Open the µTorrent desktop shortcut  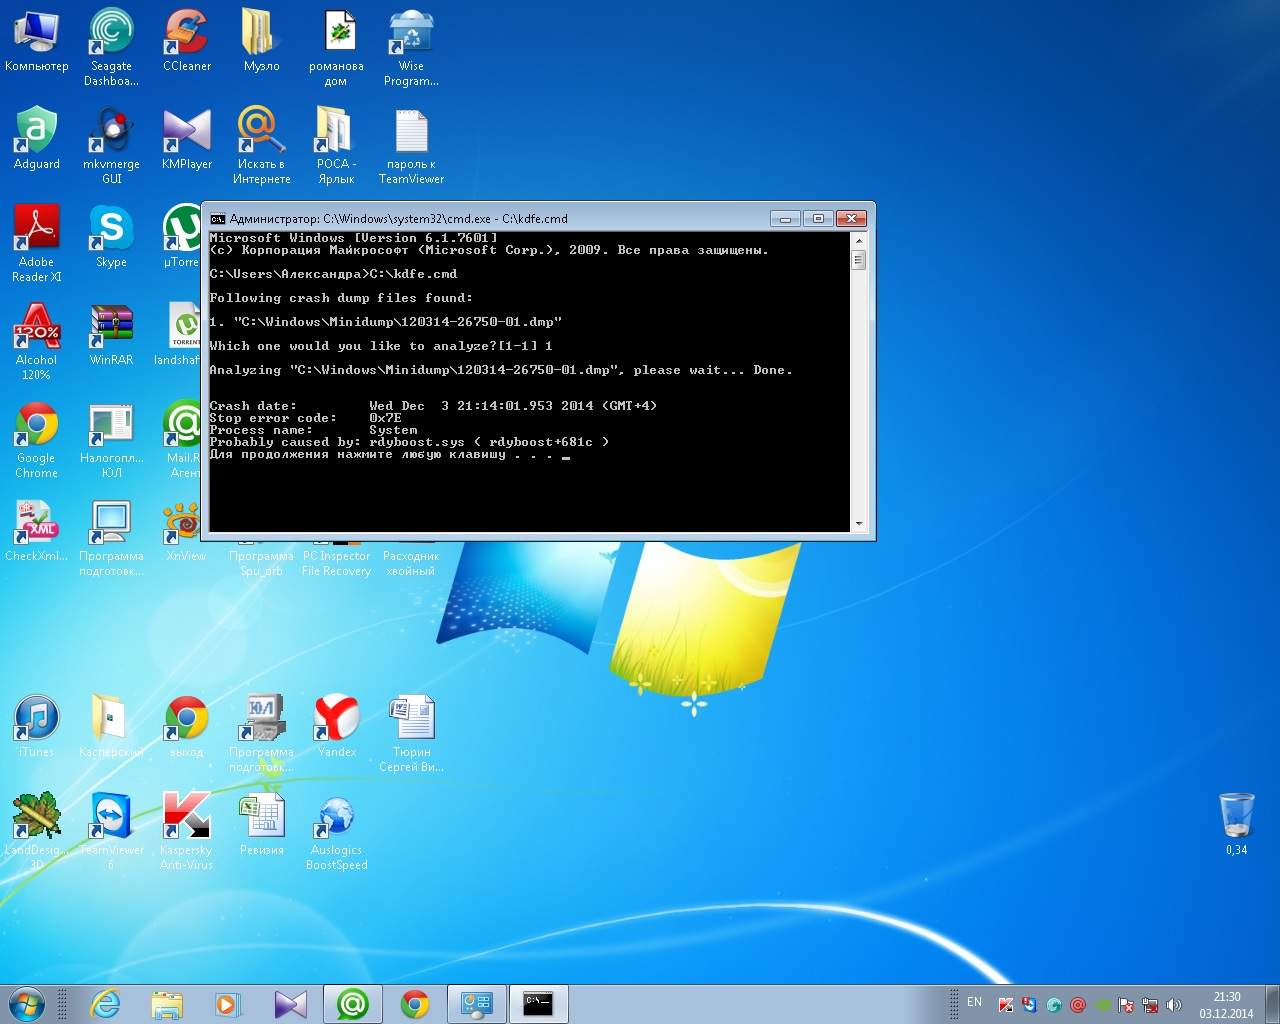[x=182, y=236]
